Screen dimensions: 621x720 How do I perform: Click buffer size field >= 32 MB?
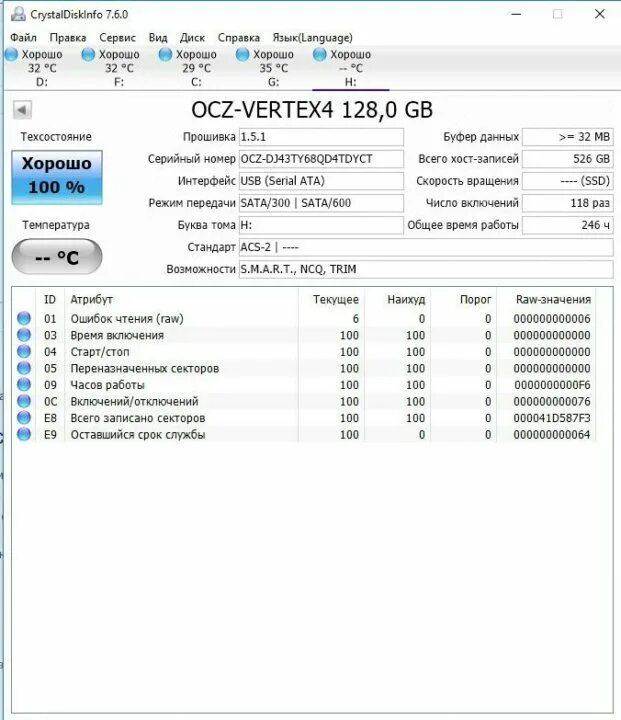coord(568,137)
